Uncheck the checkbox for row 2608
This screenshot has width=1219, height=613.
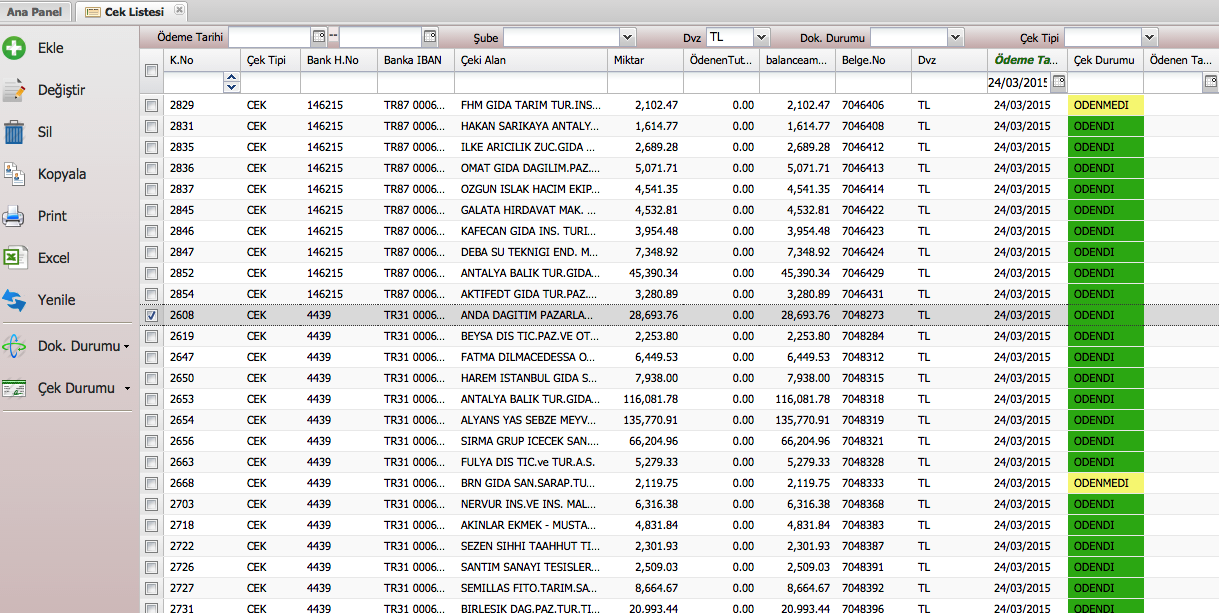coord(151,315)
